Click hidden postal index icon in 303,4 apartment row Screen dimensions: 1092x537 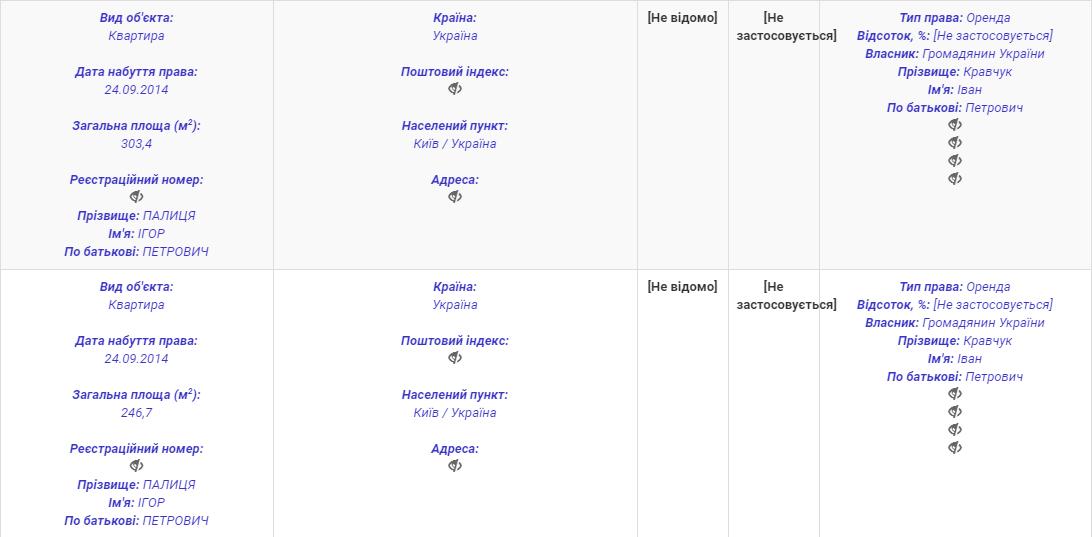(x=455, y=89)
